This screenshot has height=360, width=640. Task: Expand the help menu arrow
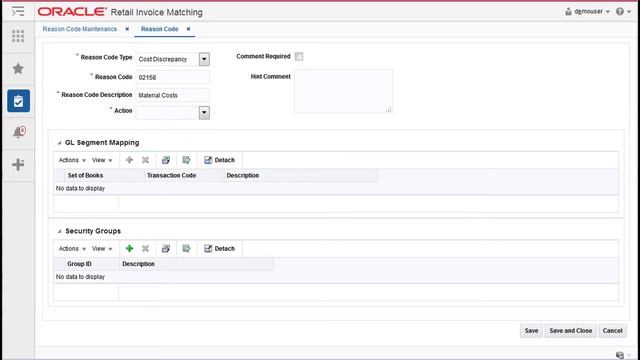[x=629, y=12]
